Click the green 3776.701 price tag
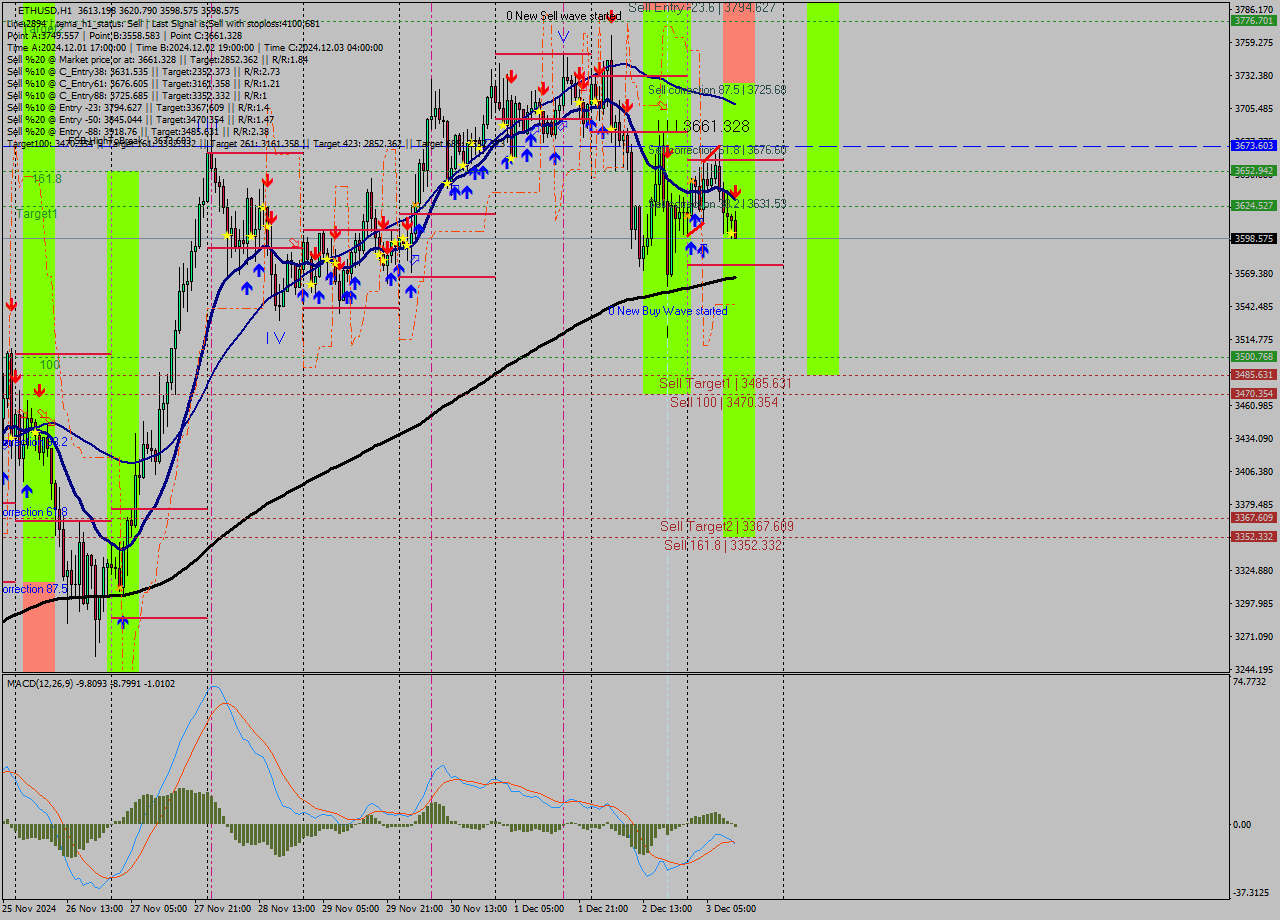 tap(1253, 20)
